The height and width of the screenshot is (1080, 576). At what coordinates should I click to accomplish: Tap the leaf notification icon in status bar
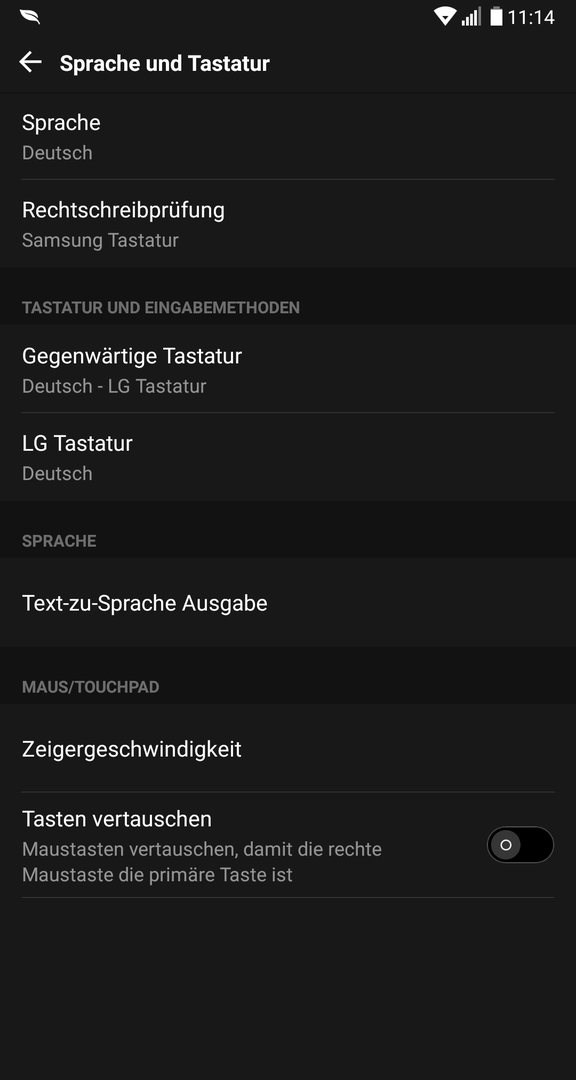30,17
